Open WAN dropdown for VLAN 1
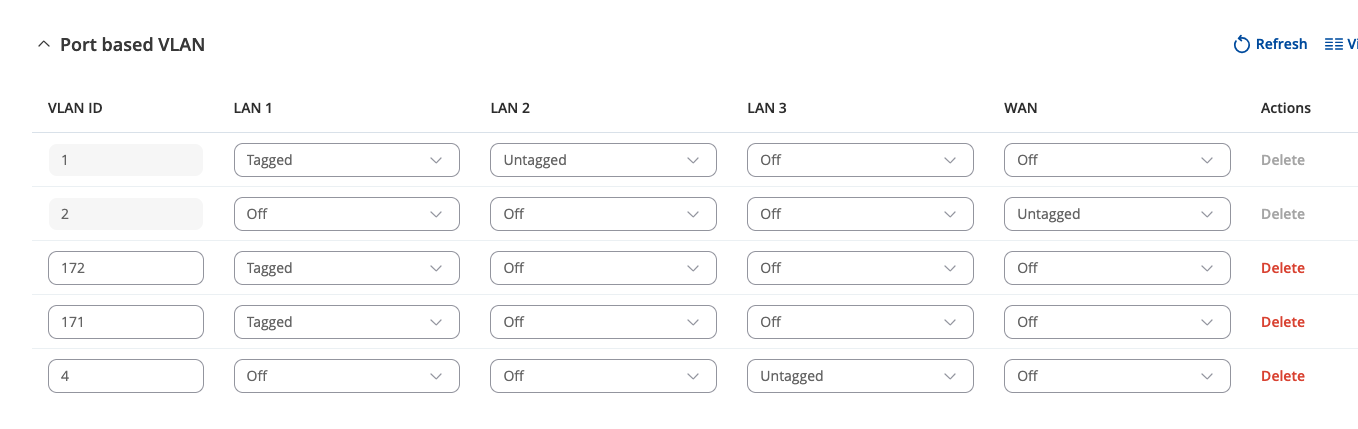The width and height of the screenshot is (1358, 429). click(1117, 160)
